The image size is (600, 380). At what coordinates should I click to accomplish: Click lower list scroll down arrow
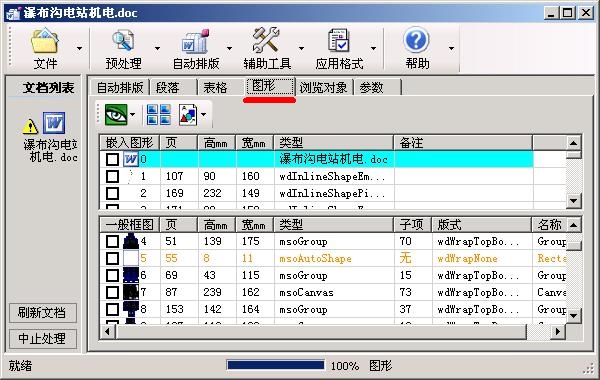(x=573, y=316)
